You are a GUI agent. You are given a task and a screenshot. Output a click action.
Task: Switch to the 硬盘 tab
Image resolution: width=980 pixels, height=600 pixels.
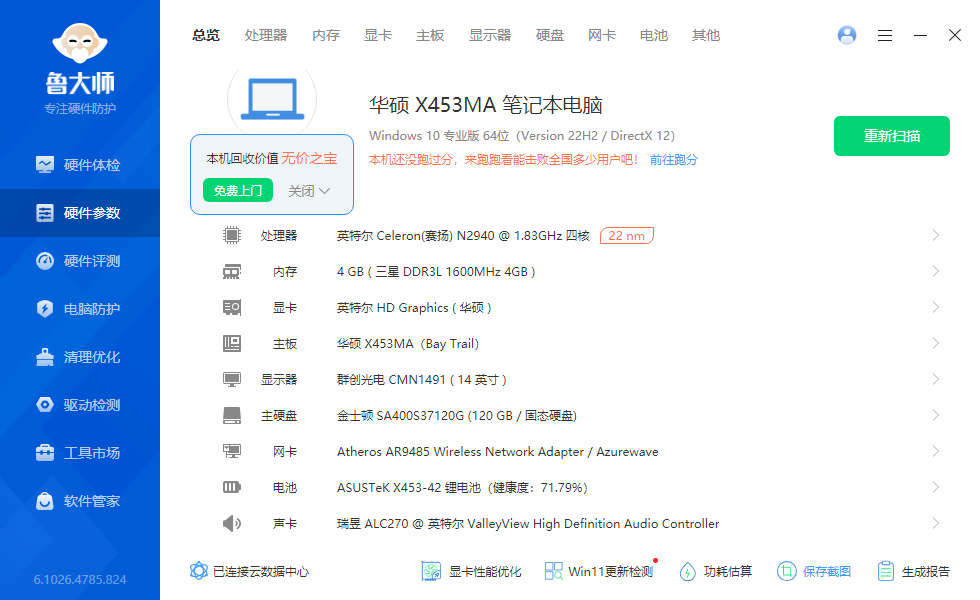coord(550,36)
